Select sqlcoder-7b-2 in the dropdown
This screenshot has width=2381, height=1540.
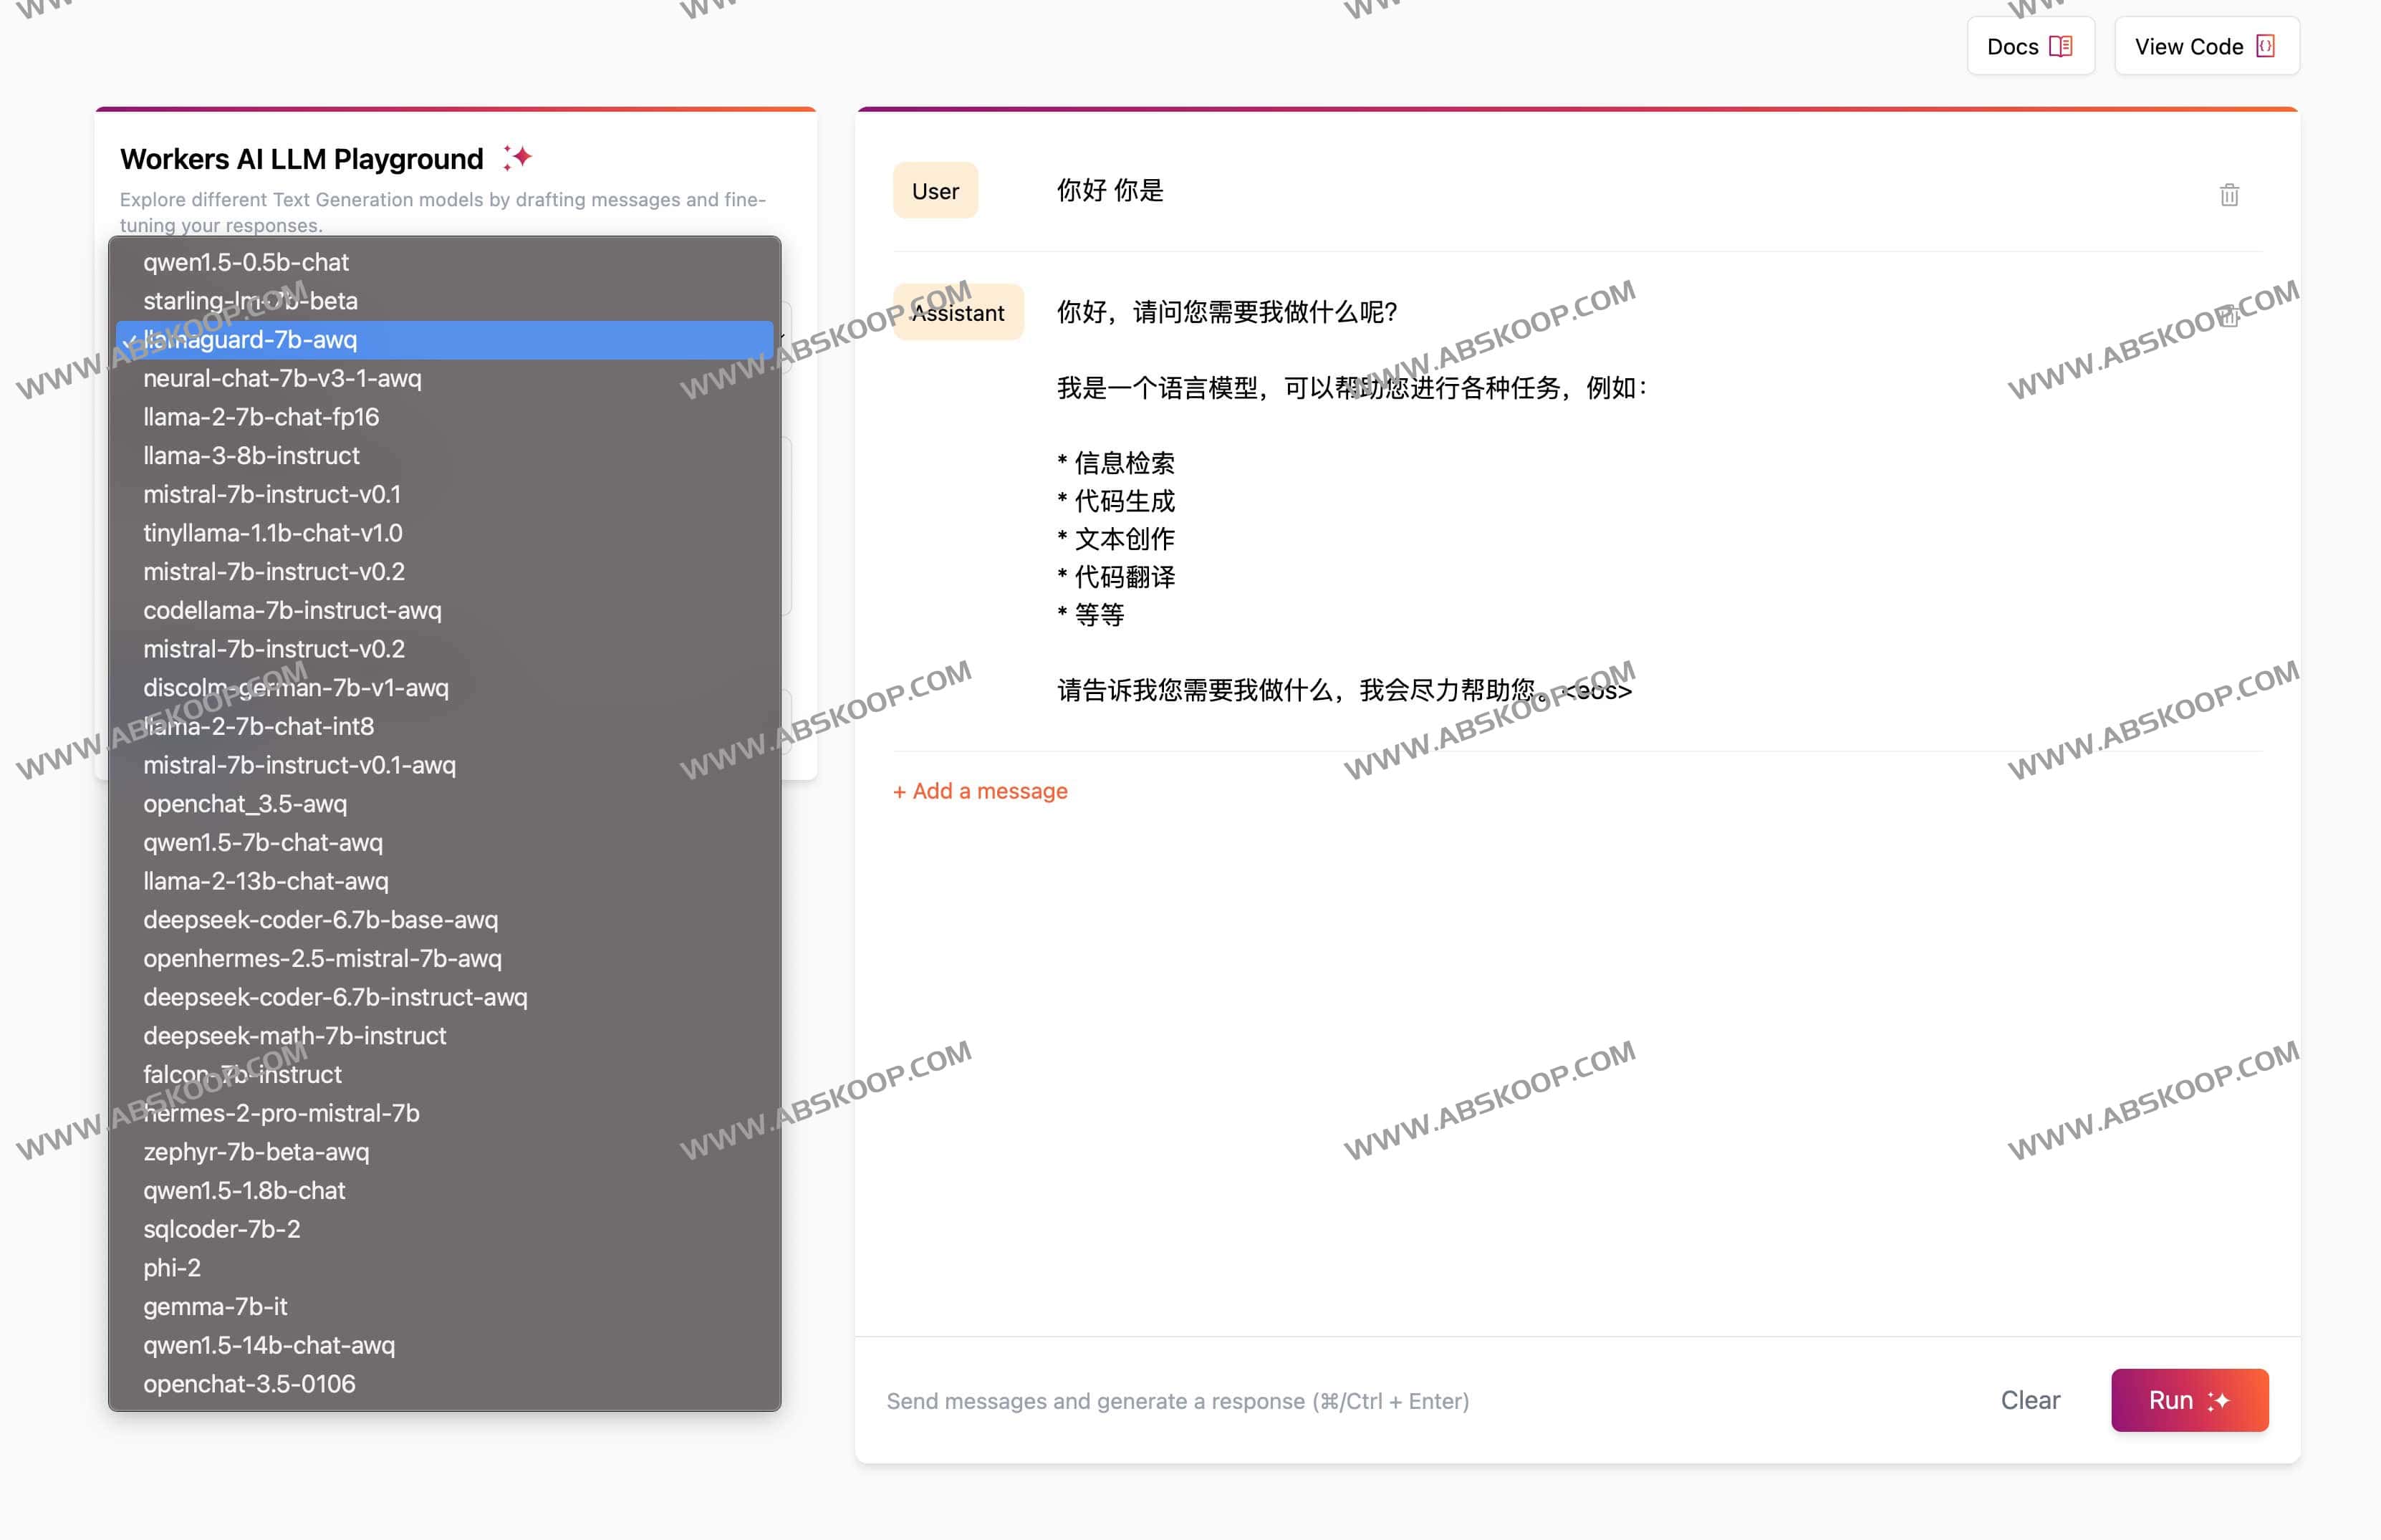[x=222, y=1228]
